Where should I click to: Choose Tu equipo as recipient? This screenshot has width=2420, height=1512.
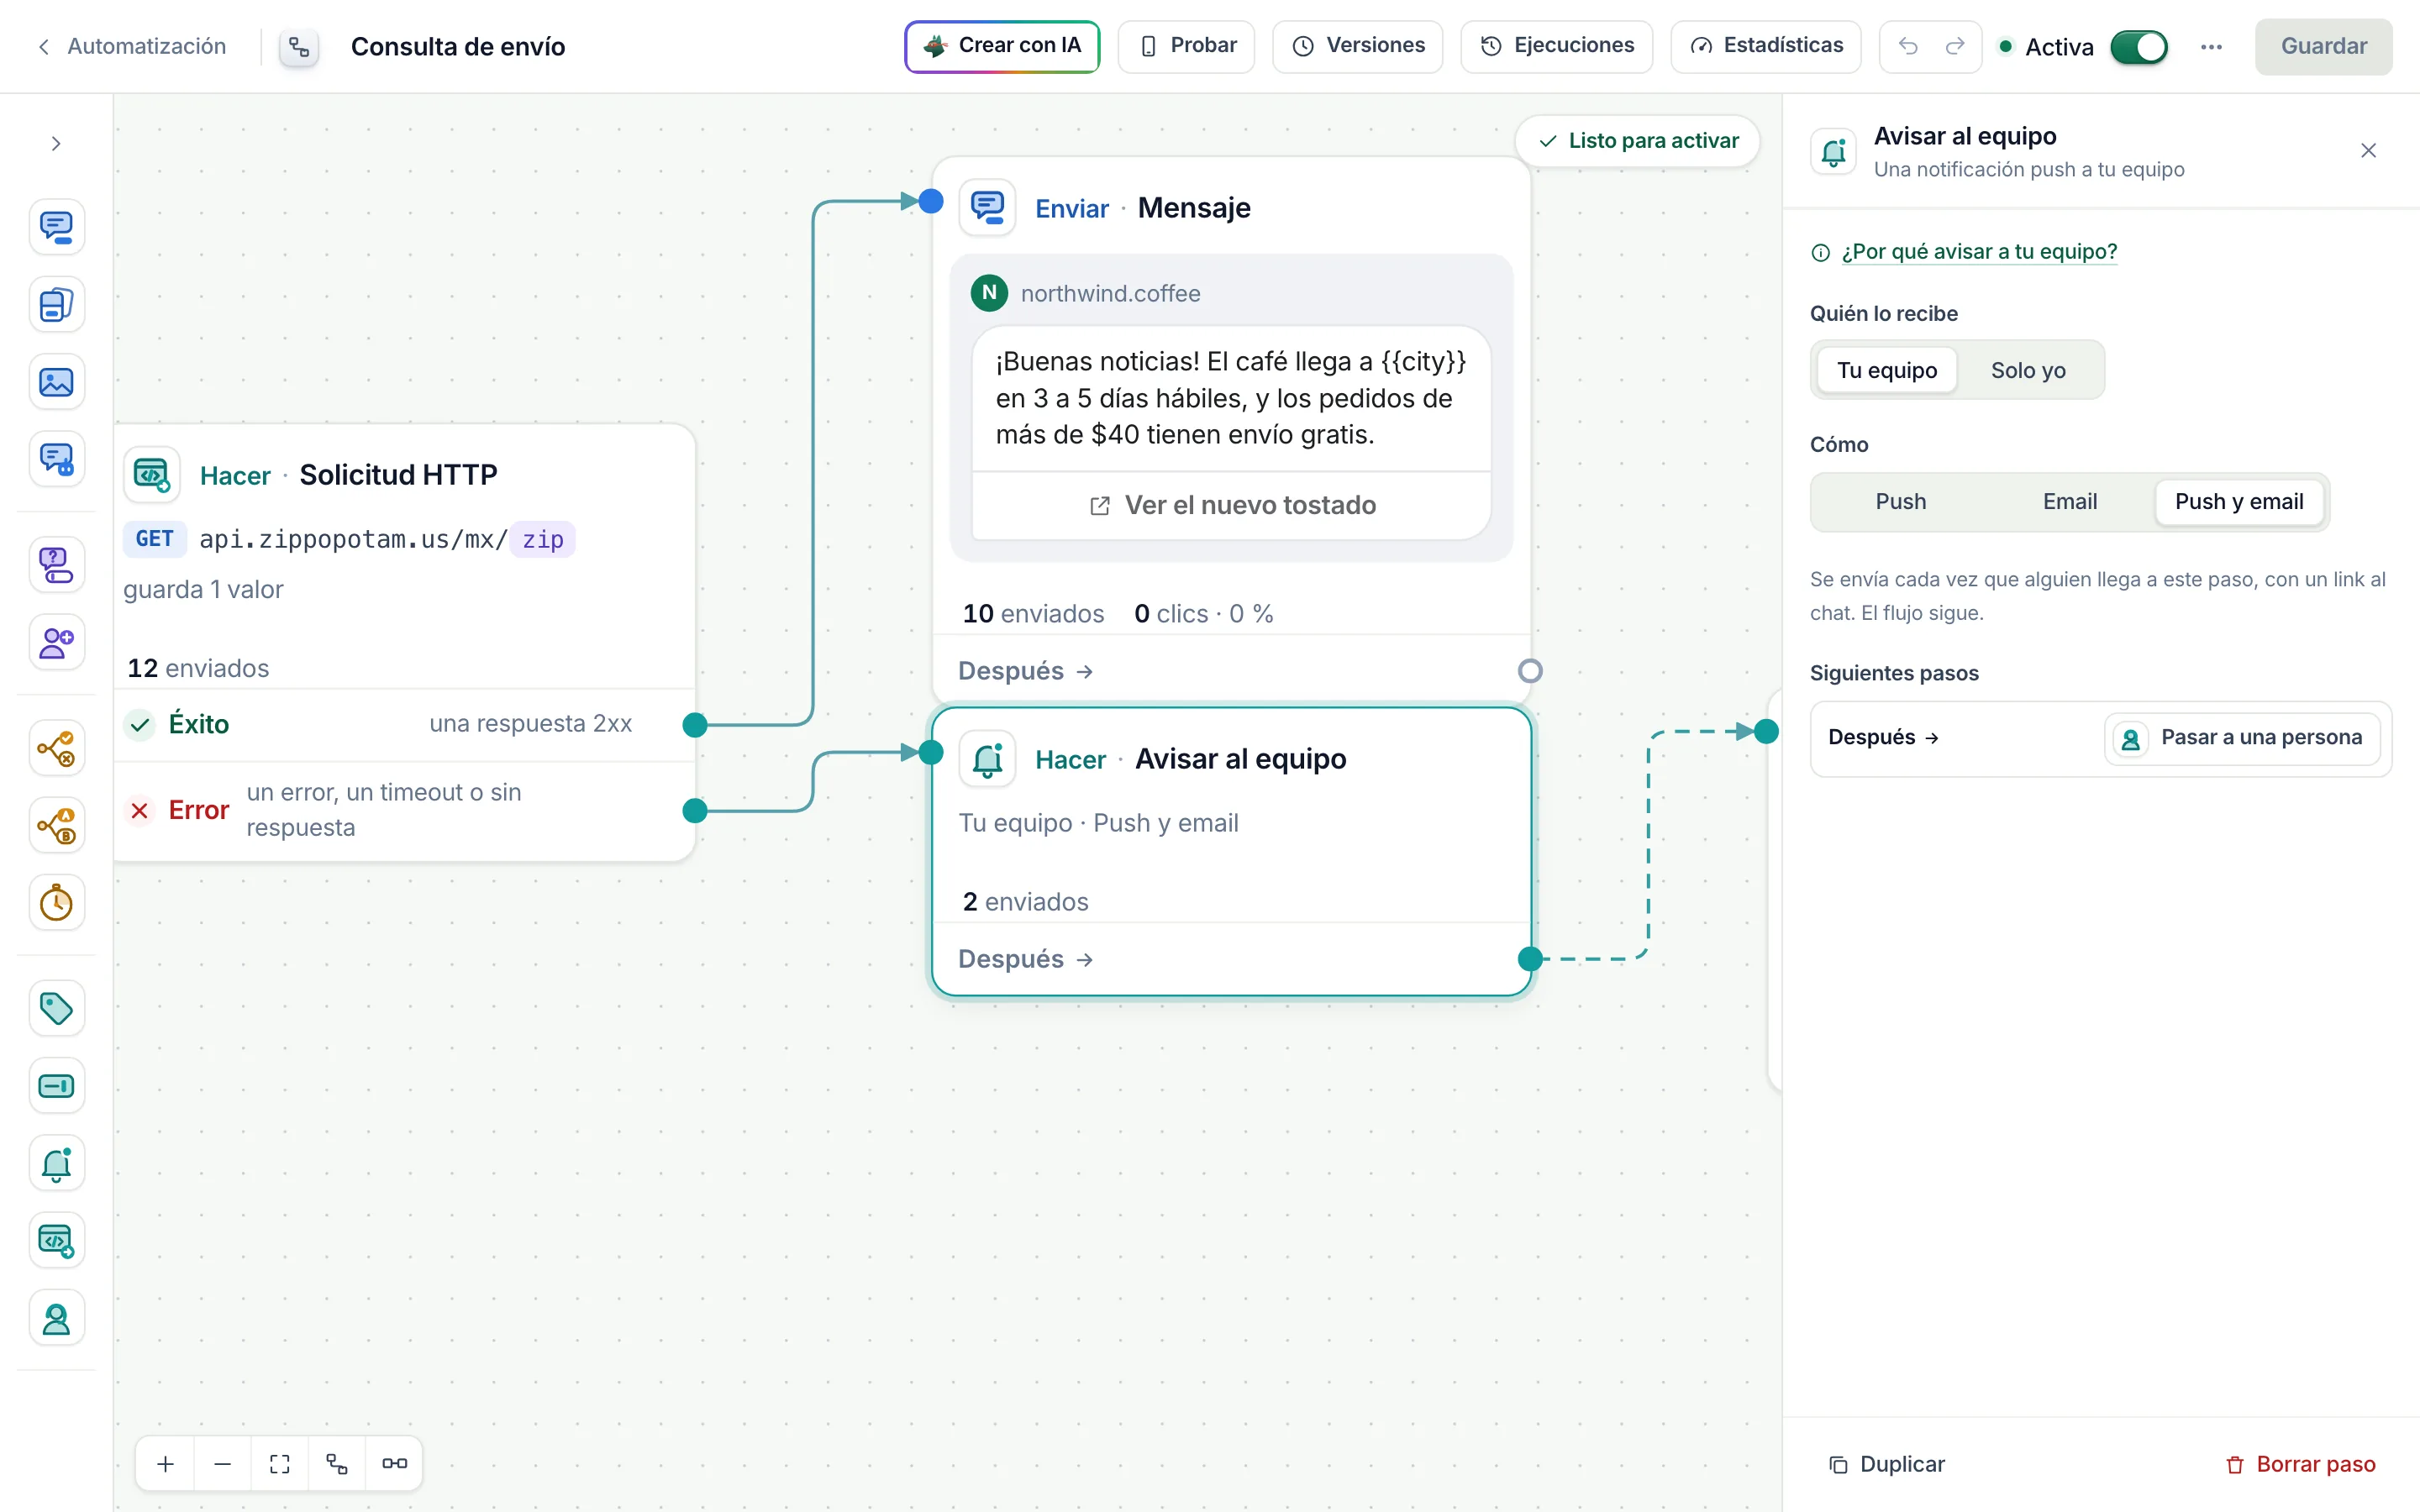tap(1886, 370)
